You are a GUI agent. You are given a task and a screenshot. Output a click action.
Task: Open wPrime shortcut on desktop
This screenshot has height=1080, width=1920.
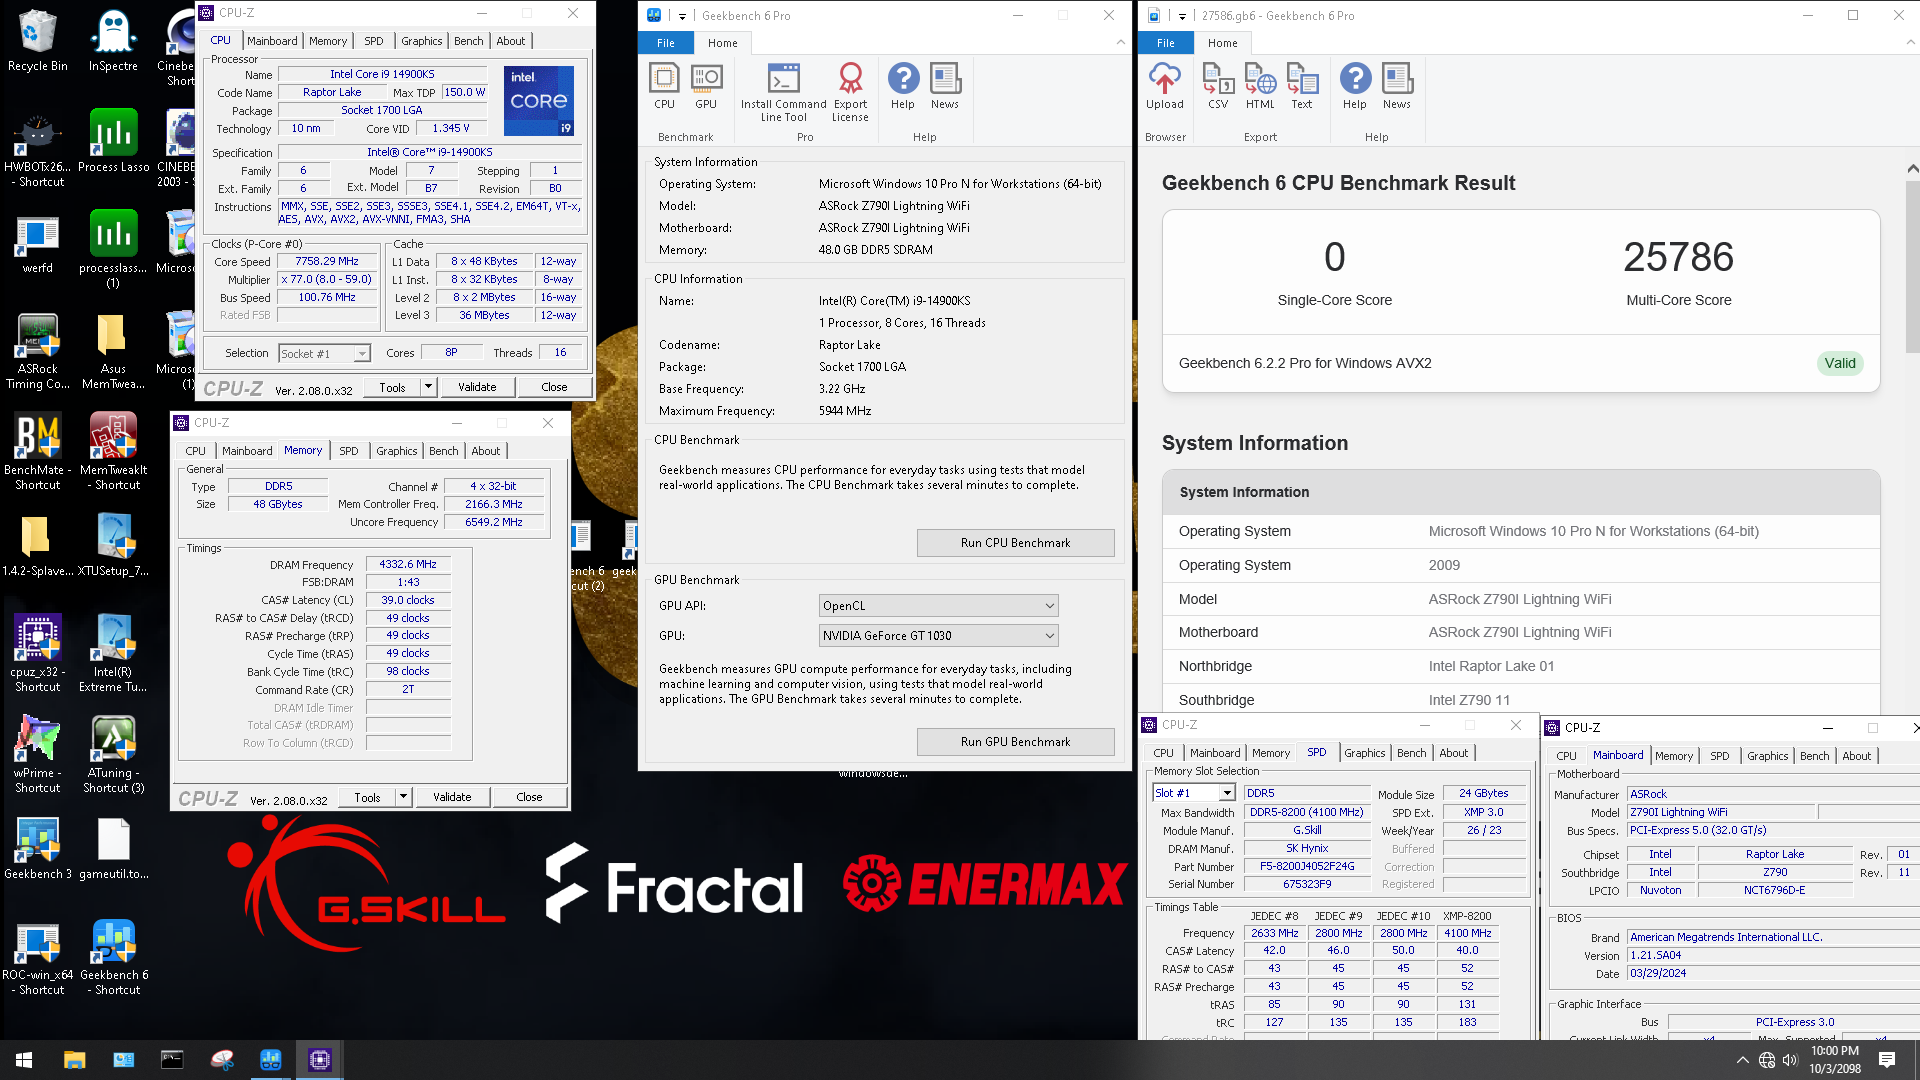coord(38,755)
